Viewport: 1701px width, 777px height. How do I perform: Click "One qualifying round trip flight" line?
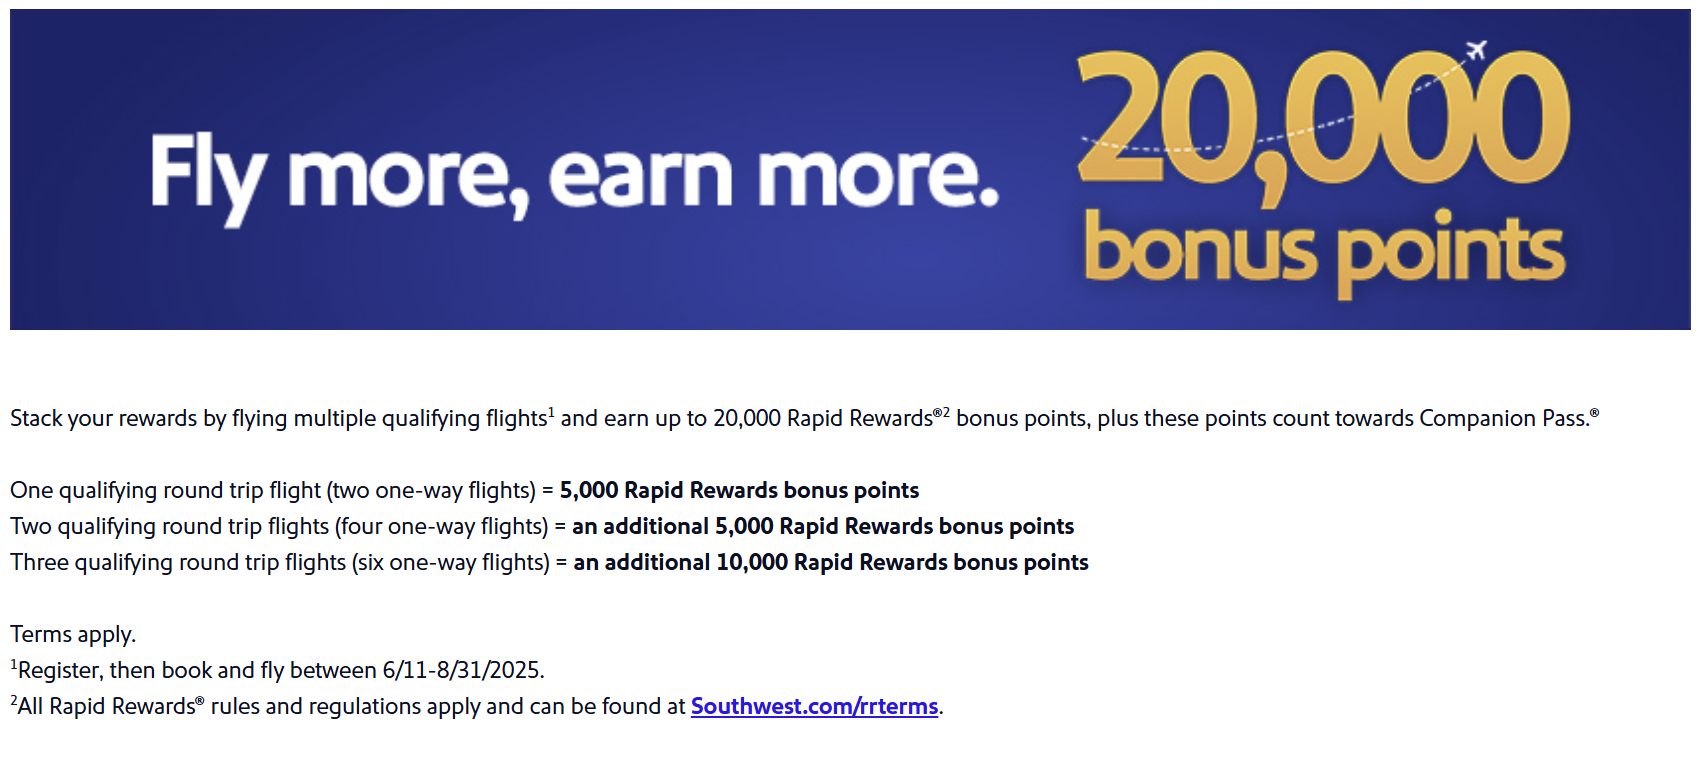[x=464, y=490]
